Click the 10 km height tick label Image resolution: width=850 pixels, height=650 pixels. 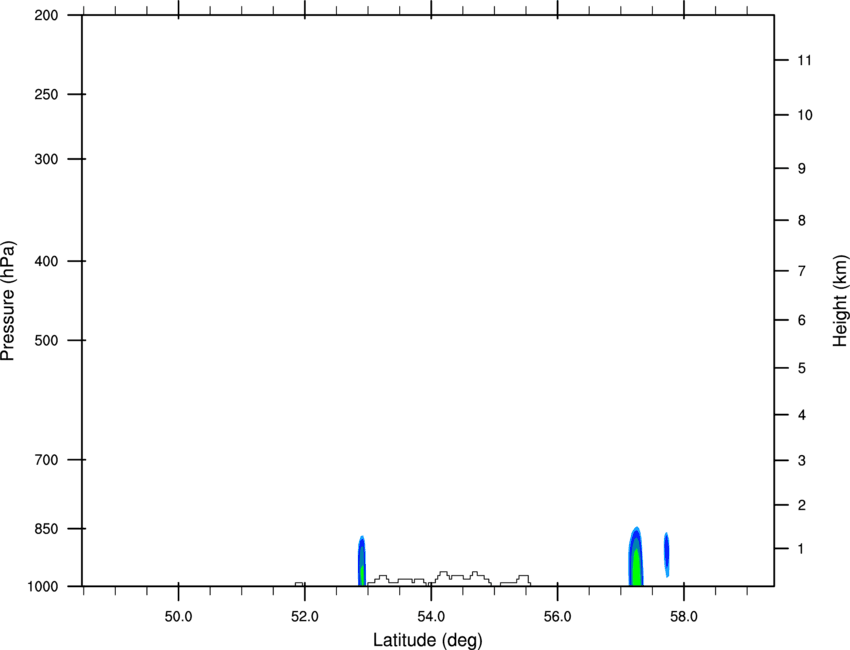click(x=805, y=115)
